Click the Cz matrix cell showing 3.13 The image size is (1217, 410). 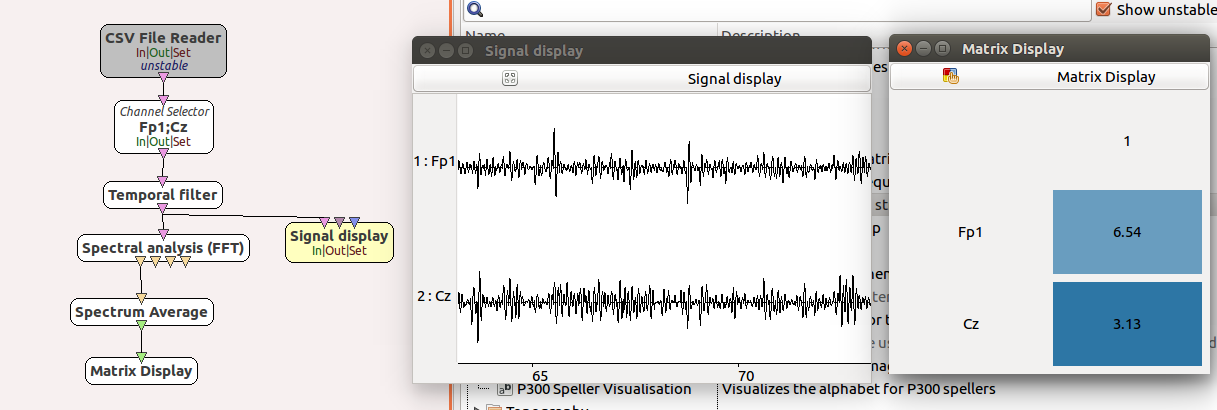(1127, 323)
